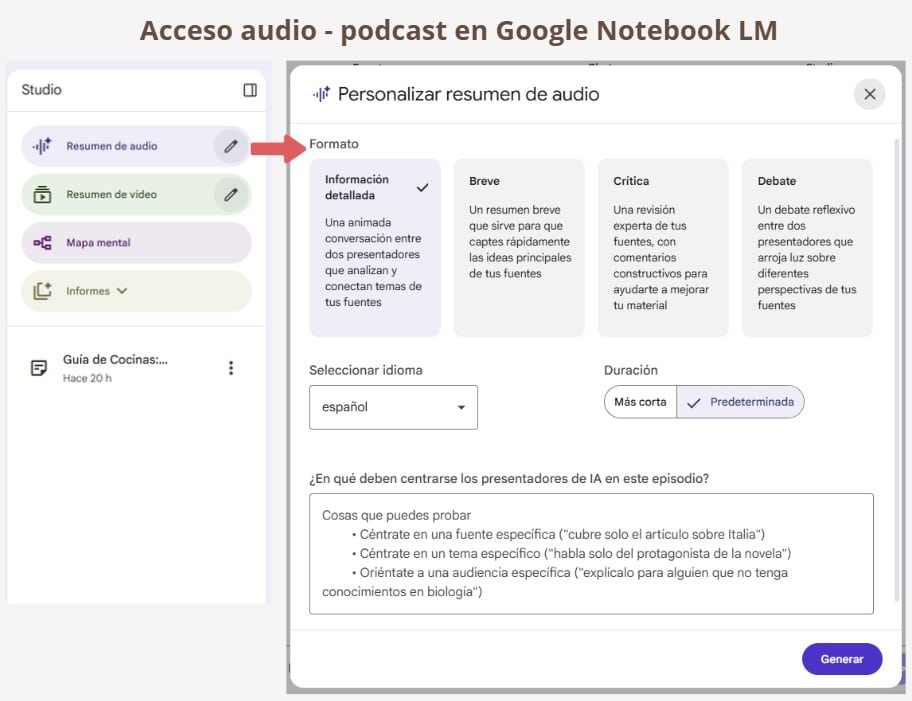
Task: Set duration to Predeterminada
Action: [x=741, y=402]
